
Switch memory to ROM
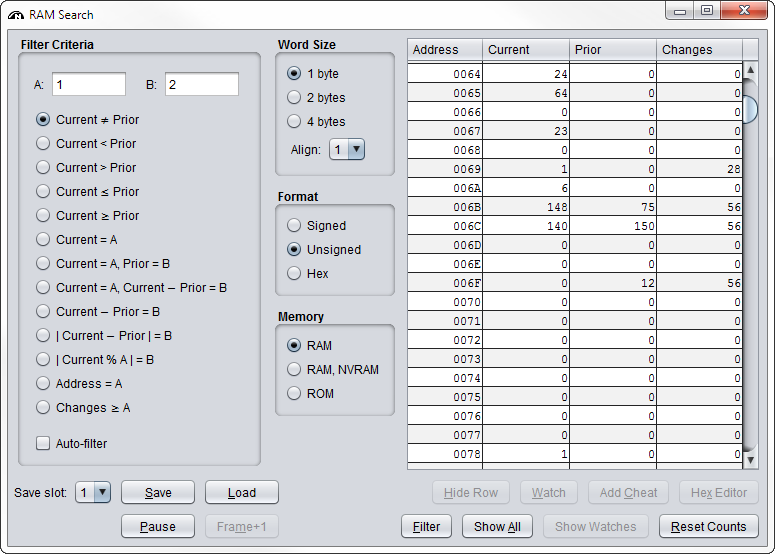click(x=294, y=393)
